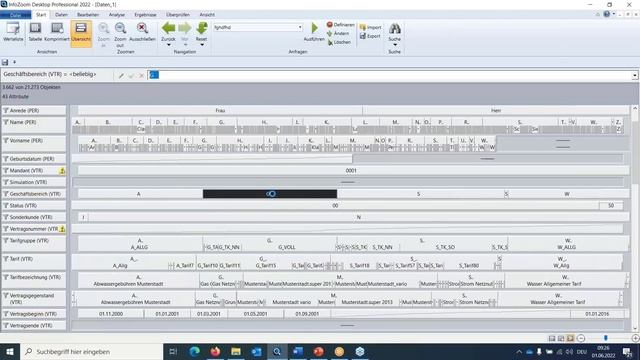Open the Suche binoculars tool
Image resolution: width=640 pixels, height=360 pixels.
click(394, 29)
